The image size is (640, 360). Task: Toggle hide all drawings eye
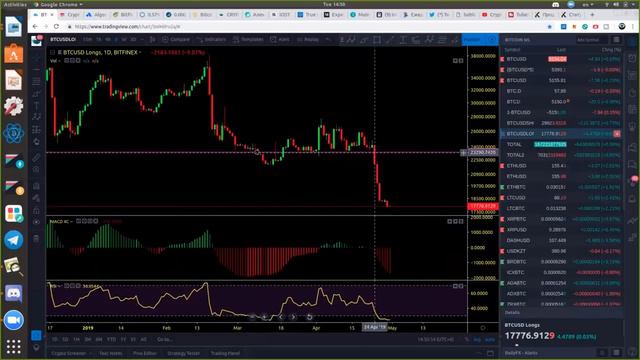(x=36, y=222)
